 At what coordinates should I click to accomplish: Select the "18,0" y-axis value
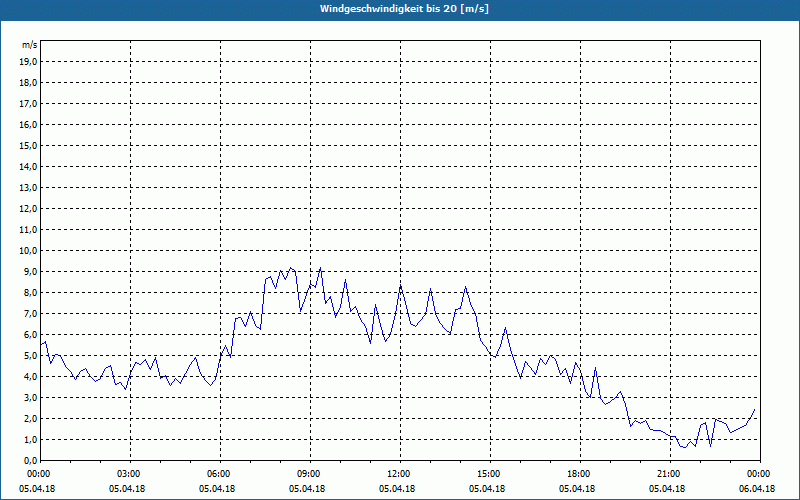tap(29, 83)
